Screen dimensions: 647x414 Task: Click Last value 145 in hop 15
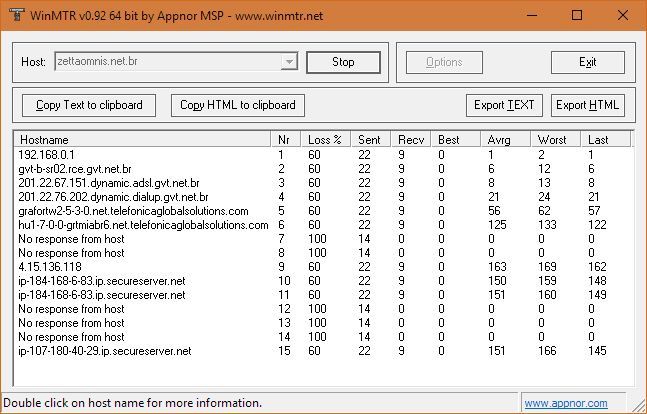click(597, 351)
